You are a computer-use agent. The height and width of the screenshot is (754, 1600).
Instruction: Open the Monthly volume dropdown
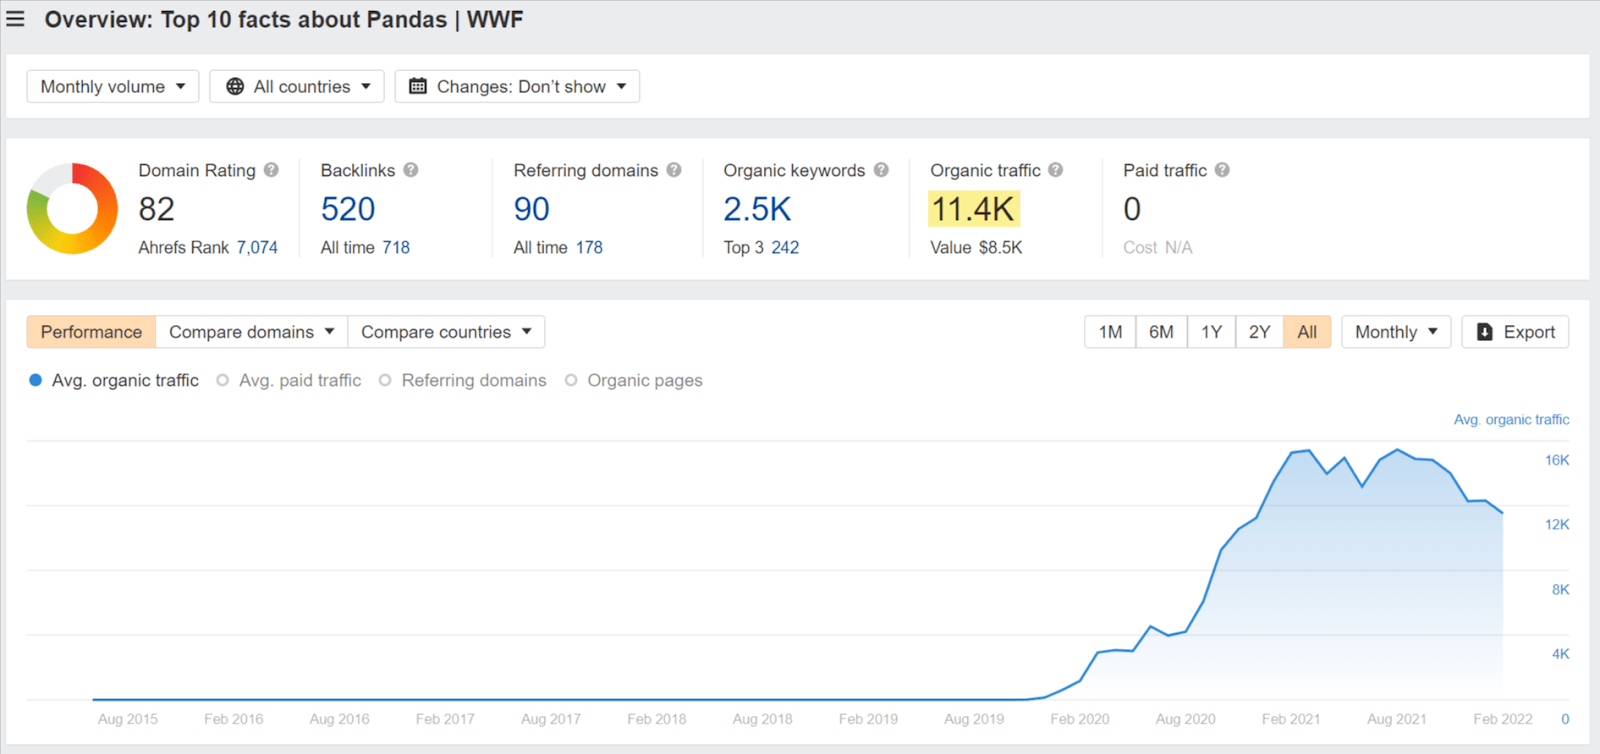(113, 86)
